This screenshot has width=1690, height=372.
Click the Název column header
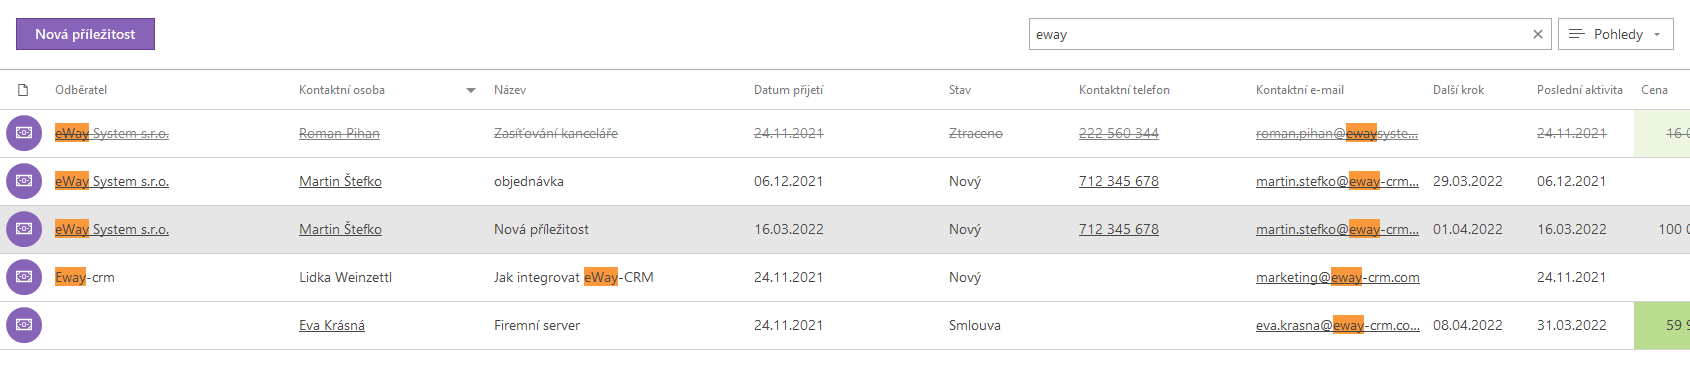[510, 90]
